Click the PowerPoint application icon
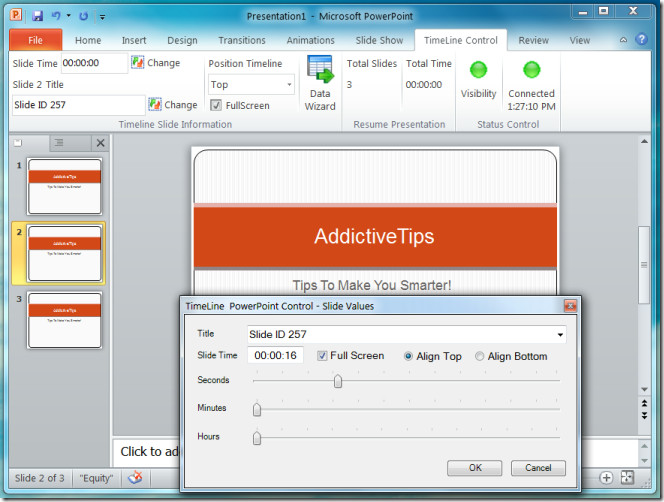The width and height of the screenshot is (664, 502). pos(15,16)
